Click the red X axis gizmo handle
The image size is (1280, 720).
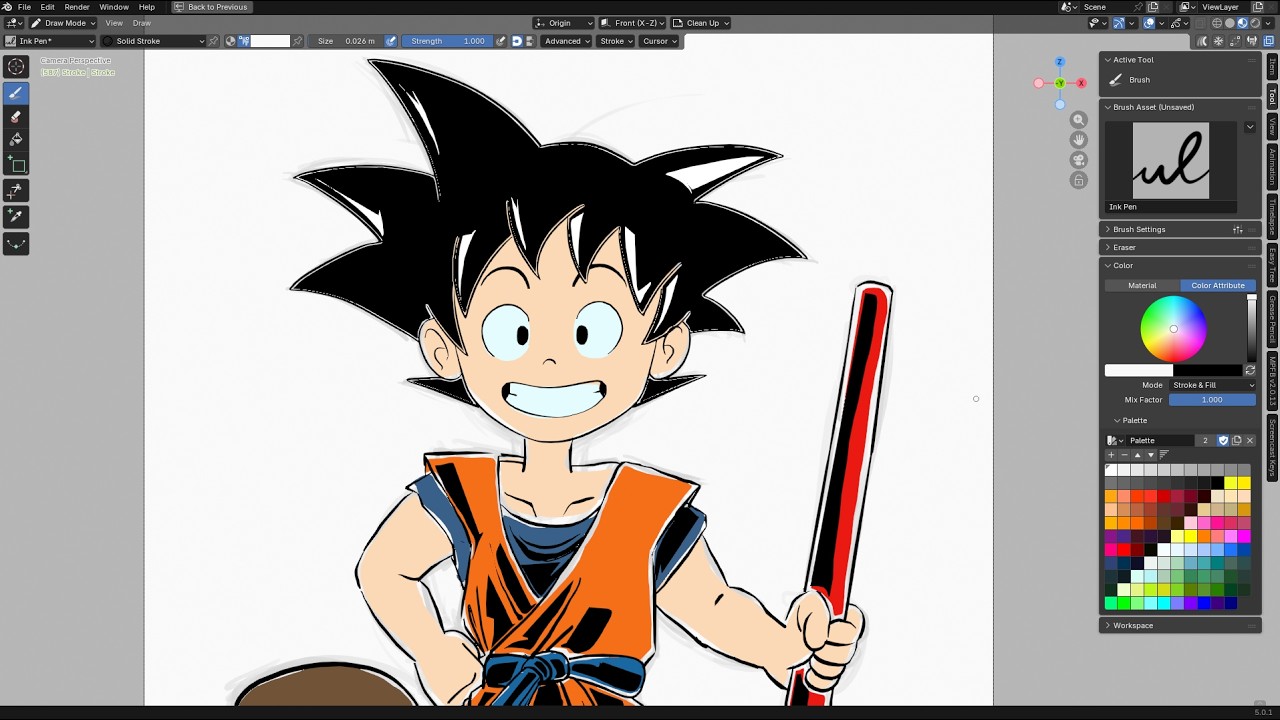coord(1081,83)
